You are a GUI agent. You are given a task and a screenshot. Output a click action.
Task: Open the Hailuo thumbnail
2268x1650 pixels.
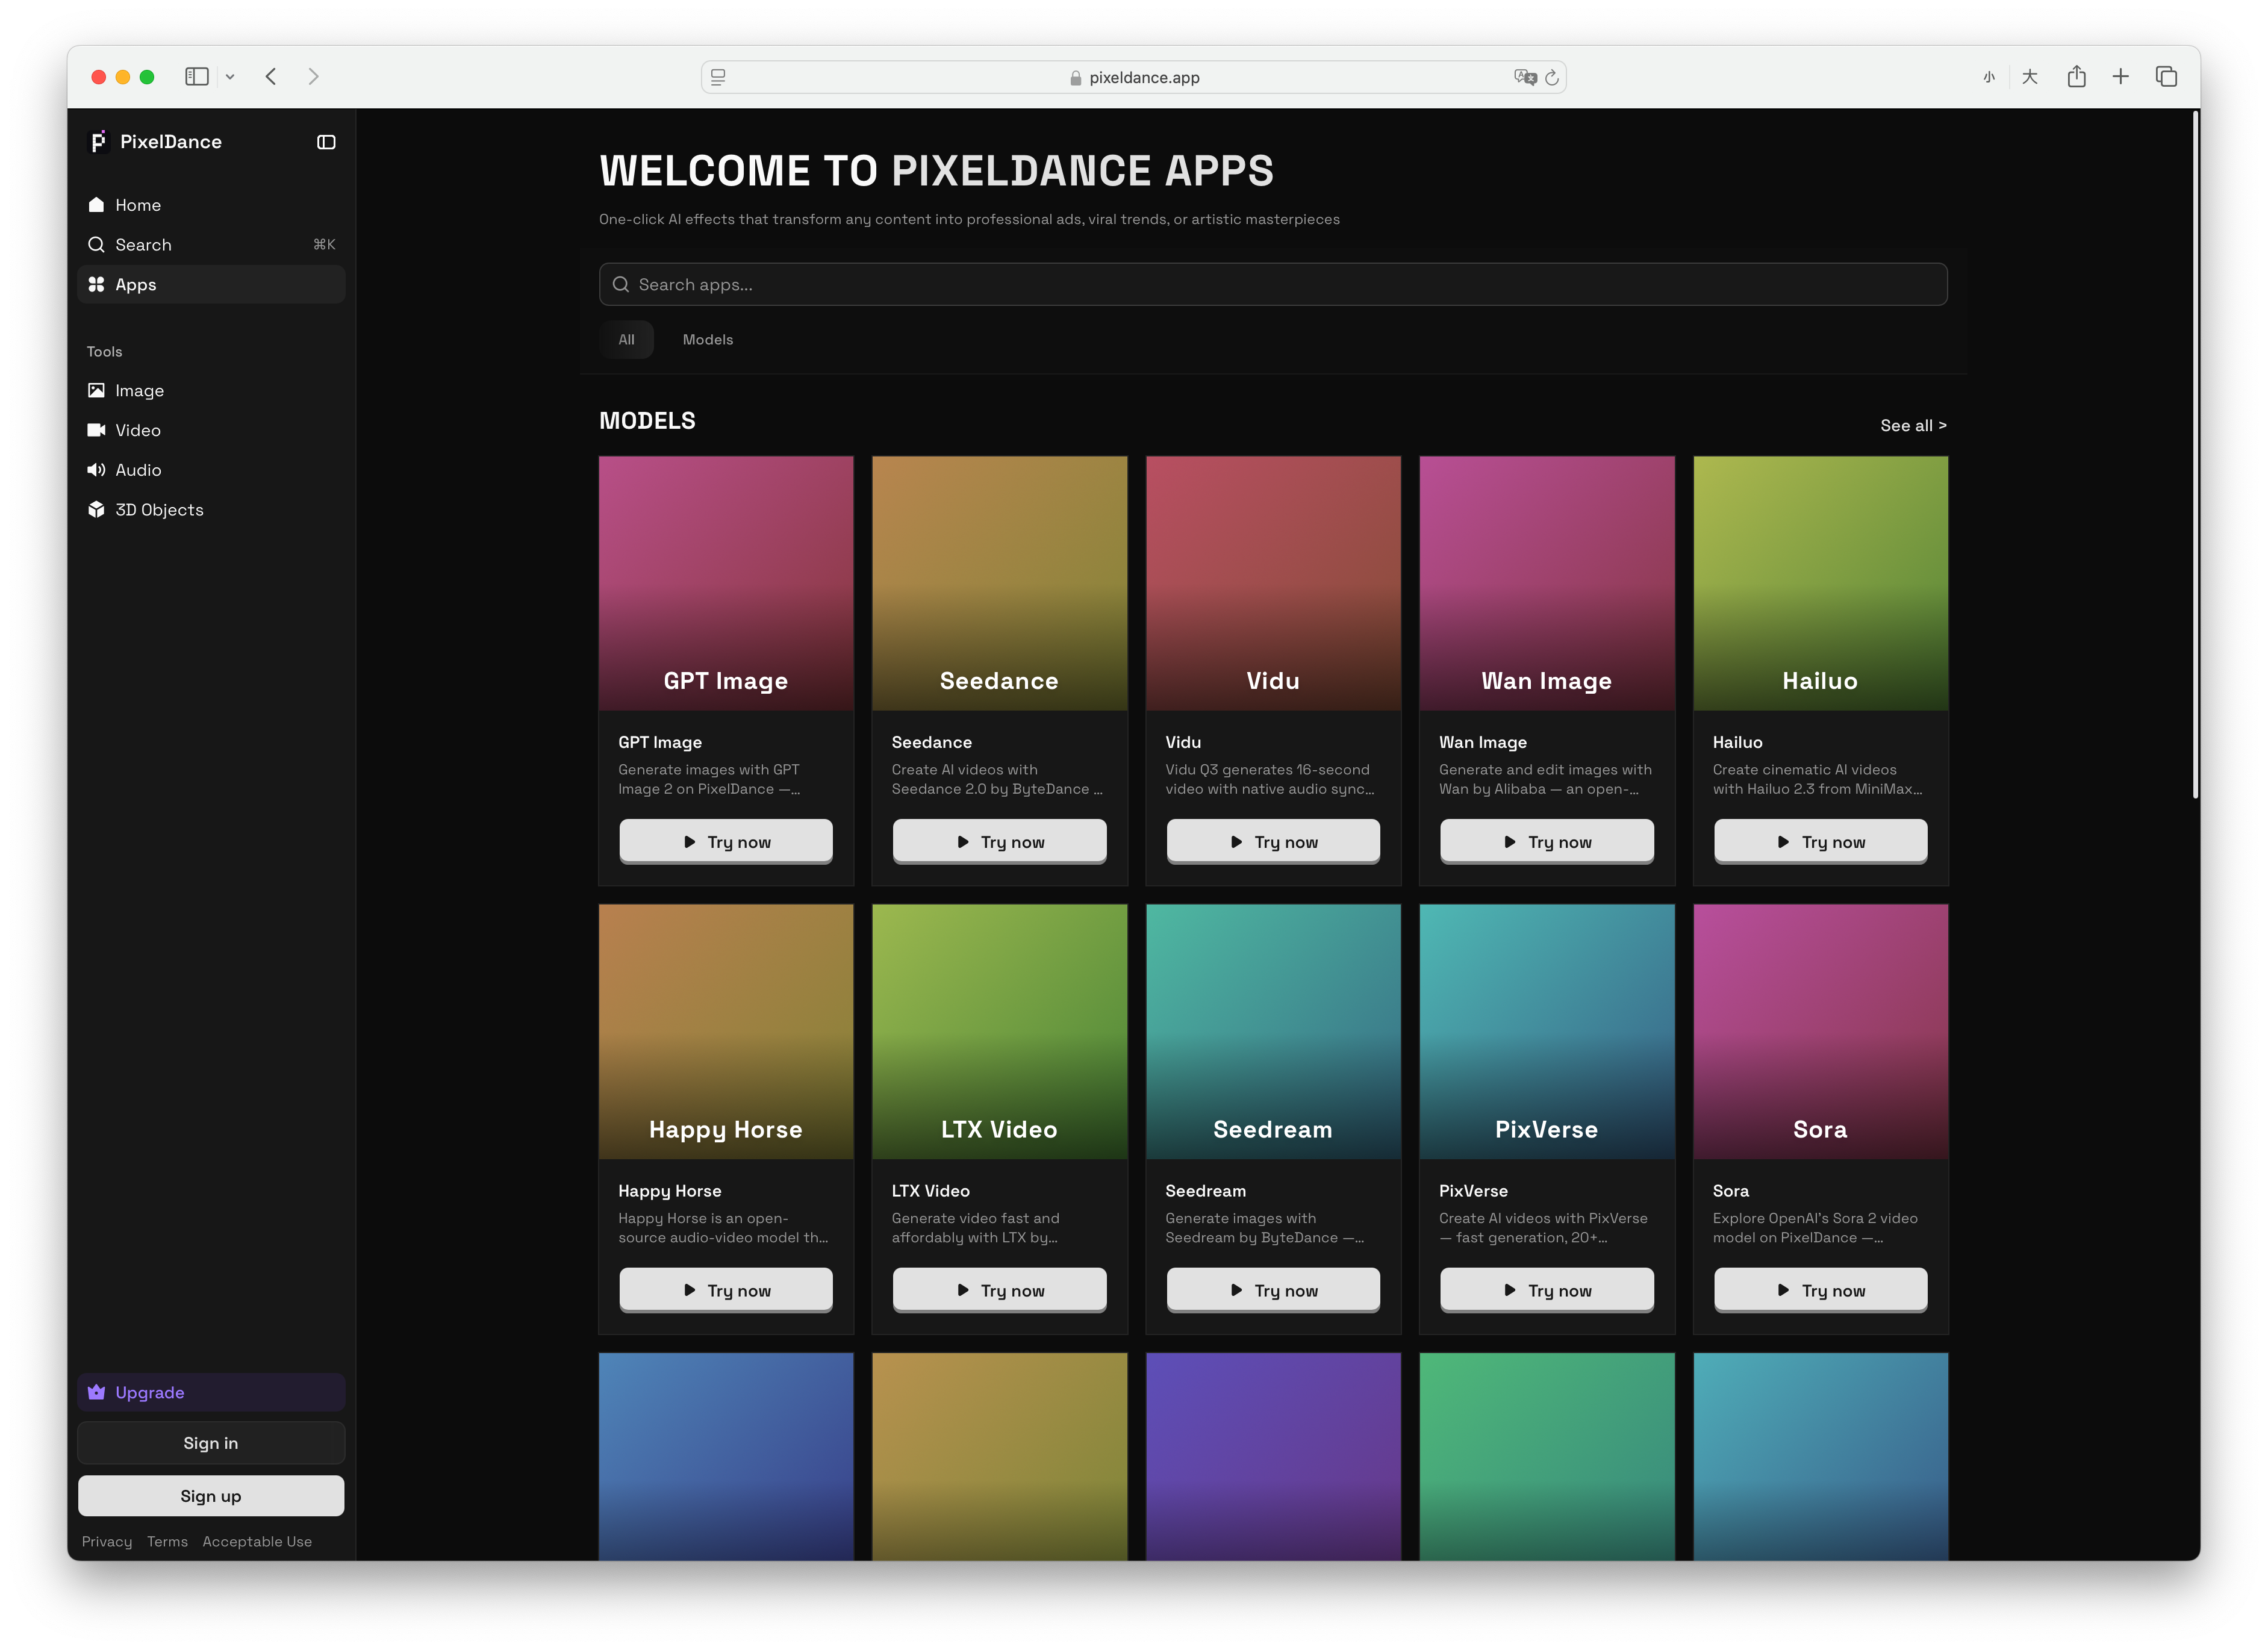tap(1820, 584)
